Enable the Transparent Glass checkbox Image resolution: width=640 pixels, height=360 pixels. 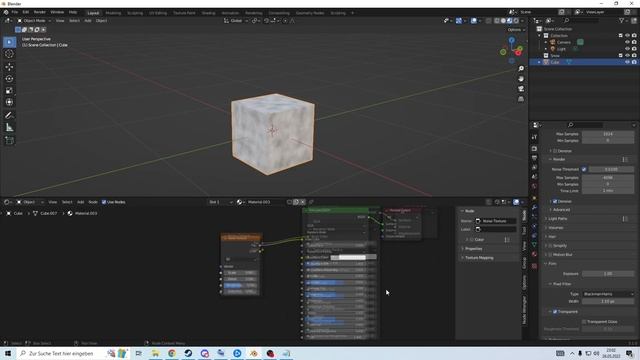[584, 322]
